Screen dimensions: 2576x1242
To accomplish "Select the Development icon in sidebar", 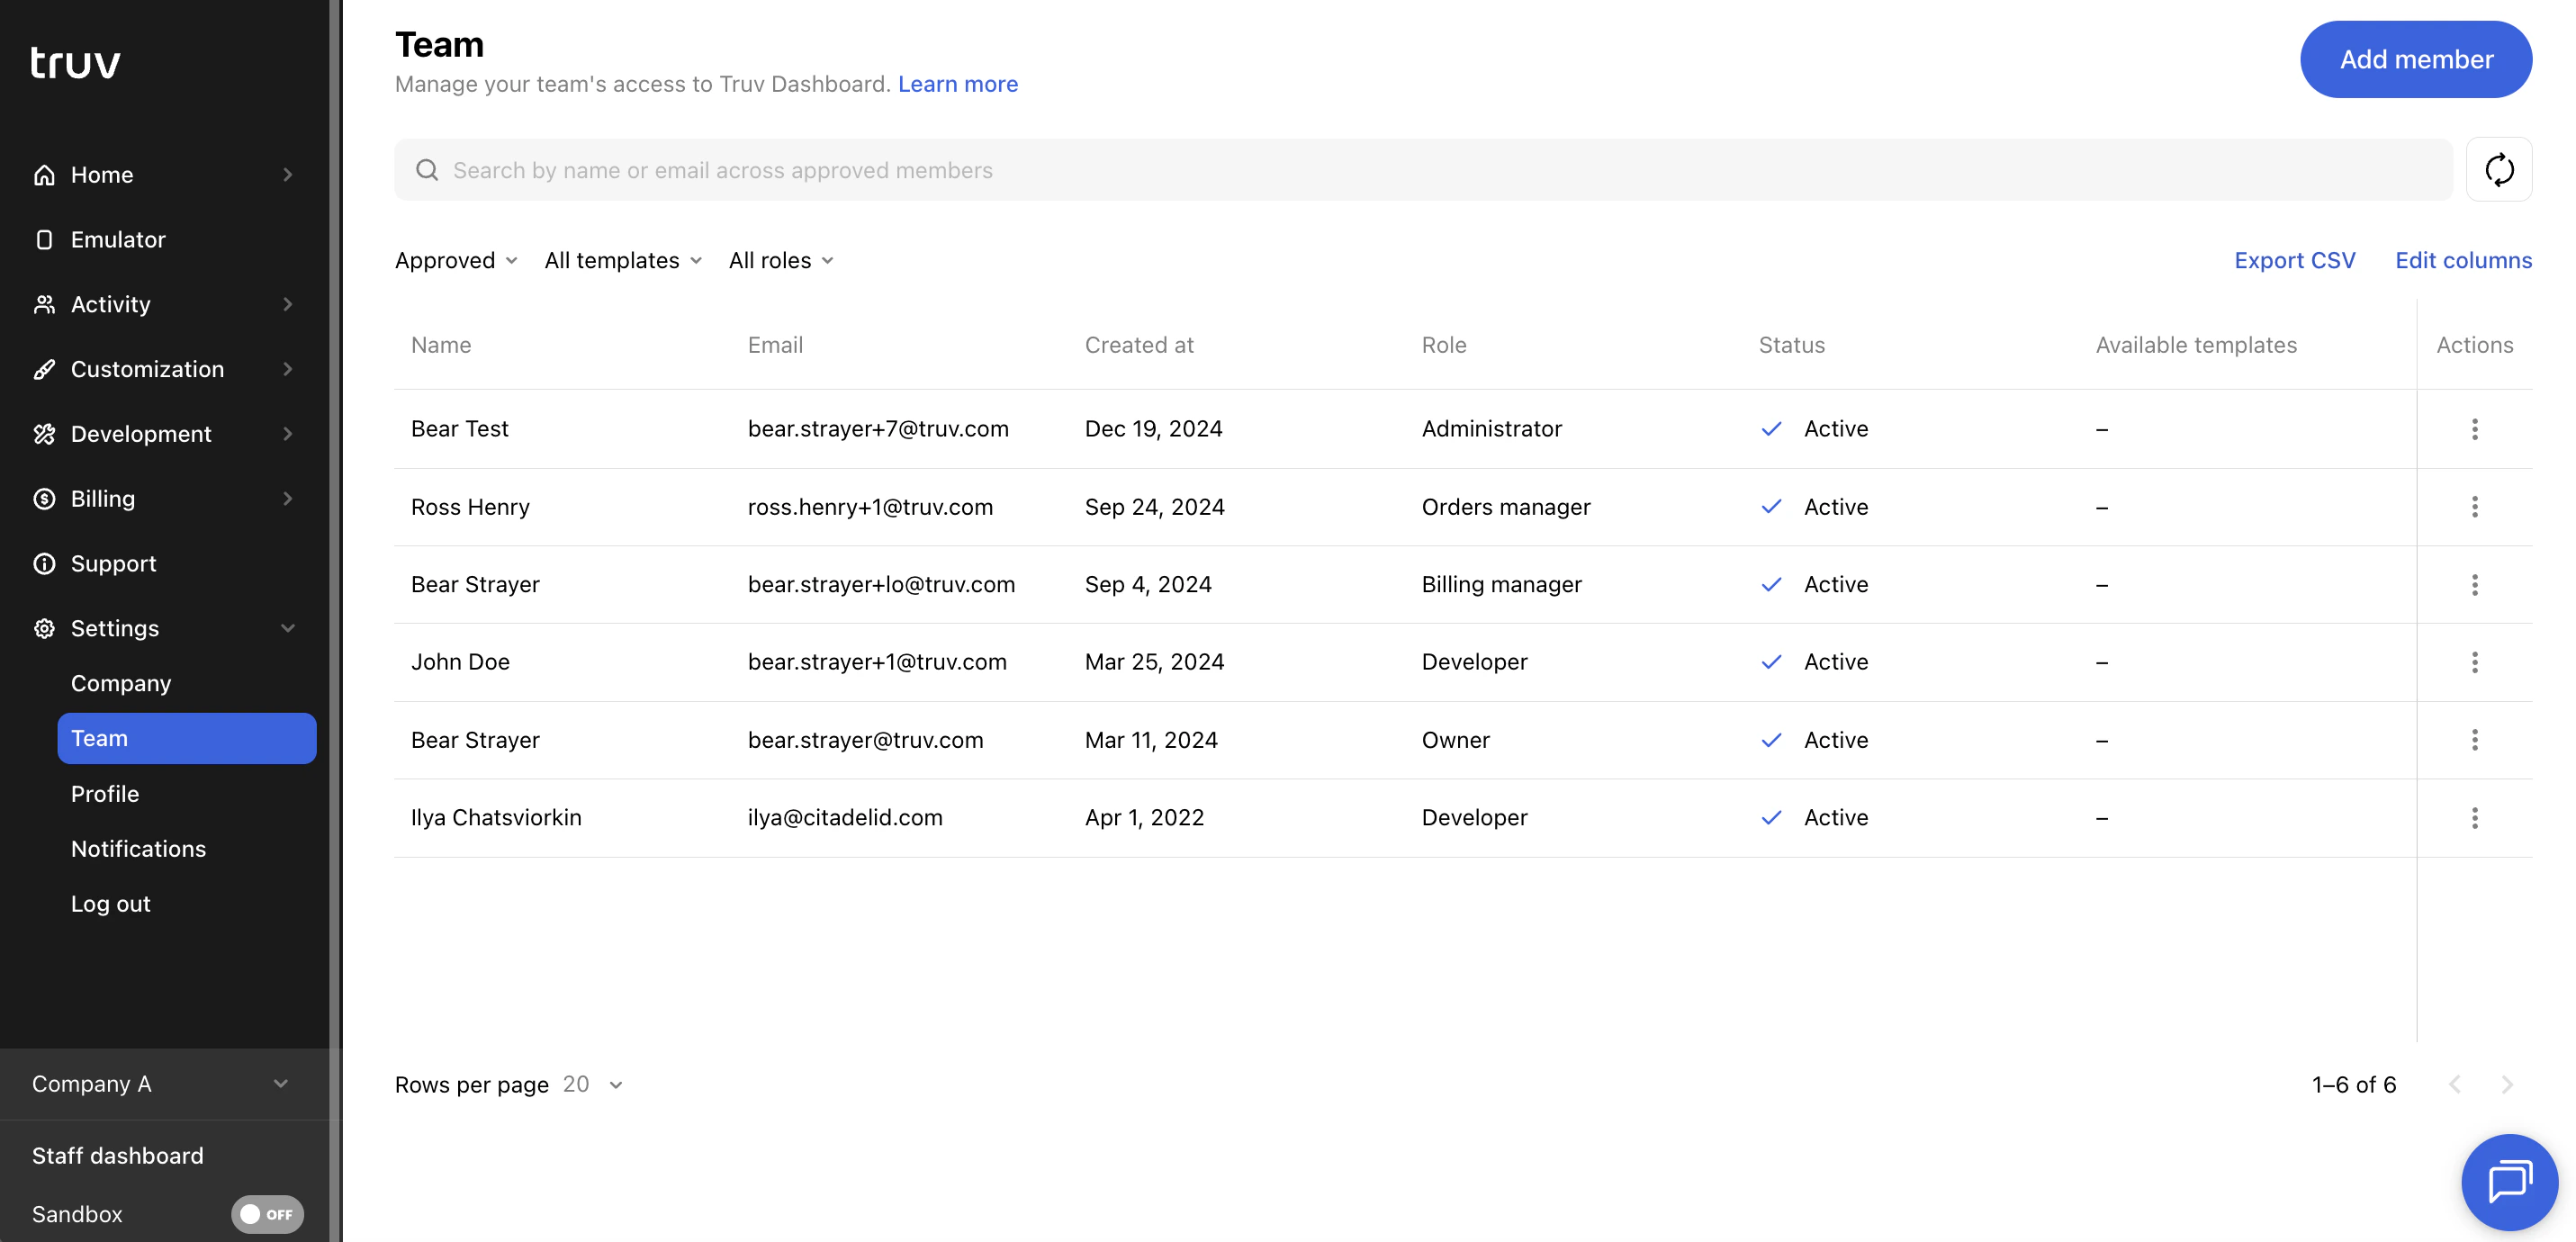I will tap(44, 433).
